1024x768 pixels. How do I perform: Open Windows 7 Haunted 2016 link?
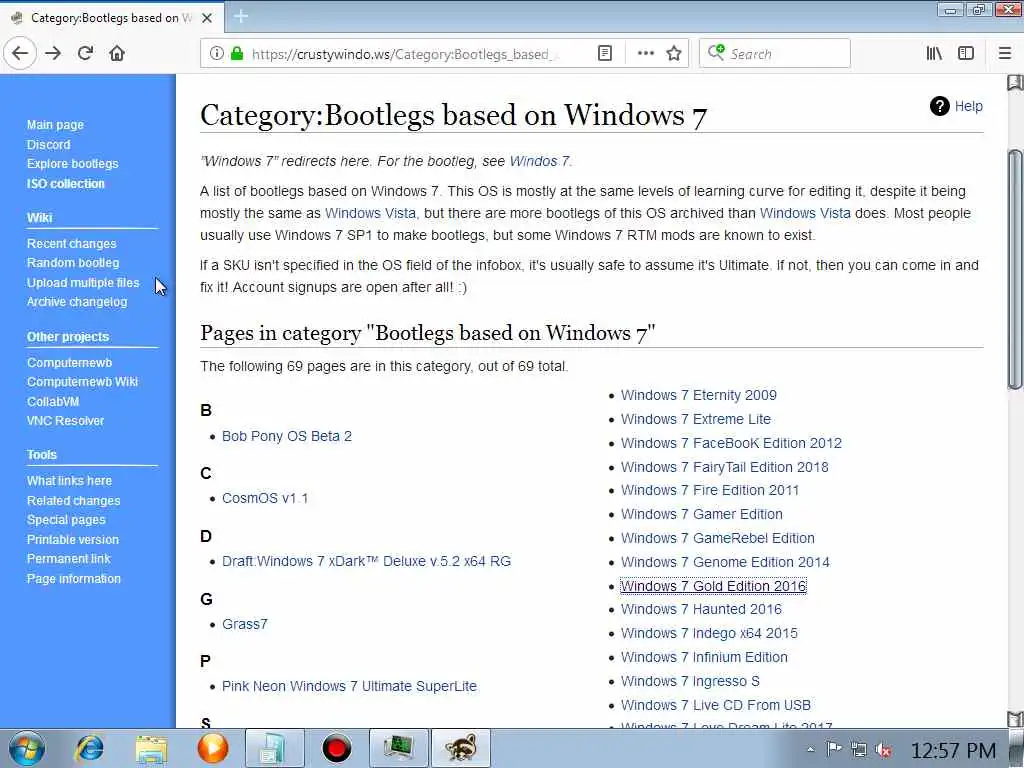701,609
